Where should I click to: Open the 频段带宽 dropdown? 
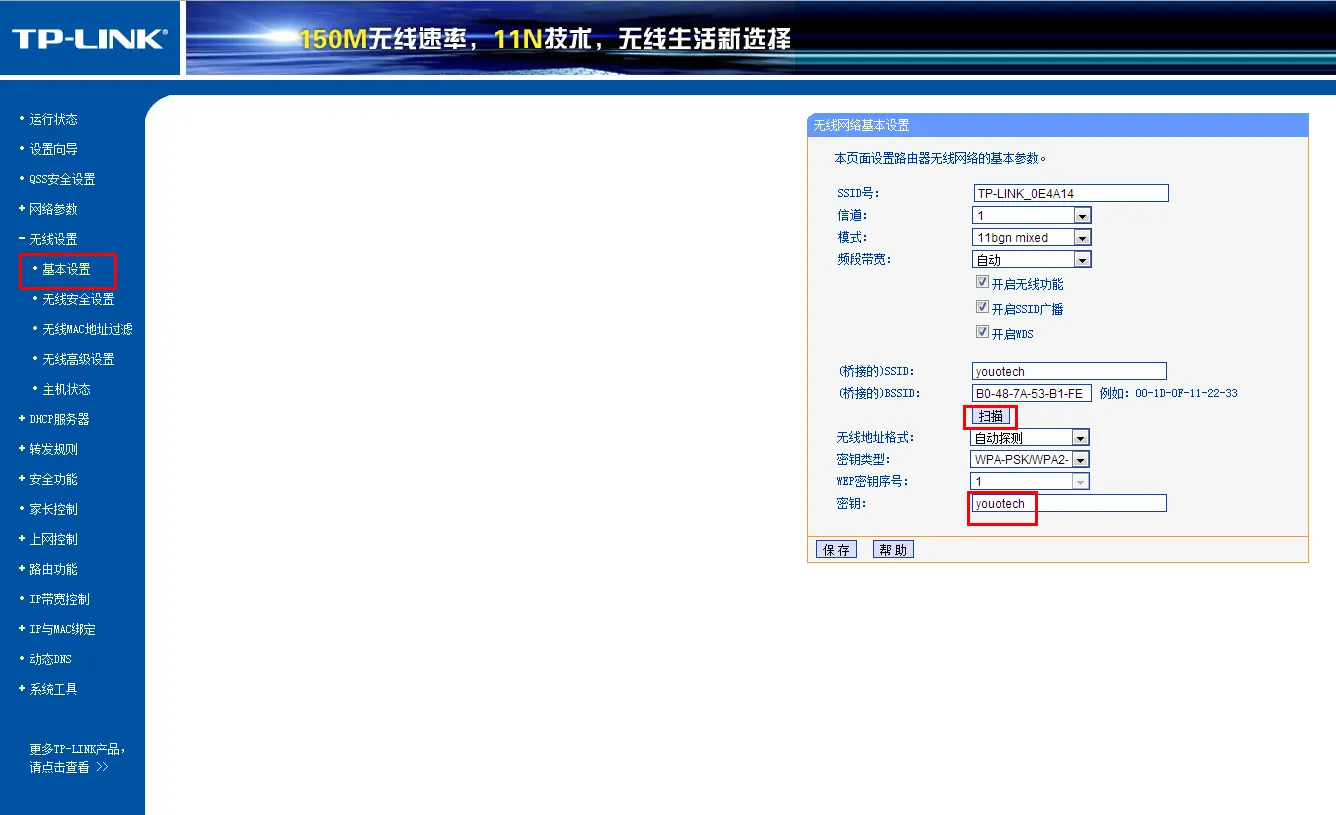tap(1032, 259)
